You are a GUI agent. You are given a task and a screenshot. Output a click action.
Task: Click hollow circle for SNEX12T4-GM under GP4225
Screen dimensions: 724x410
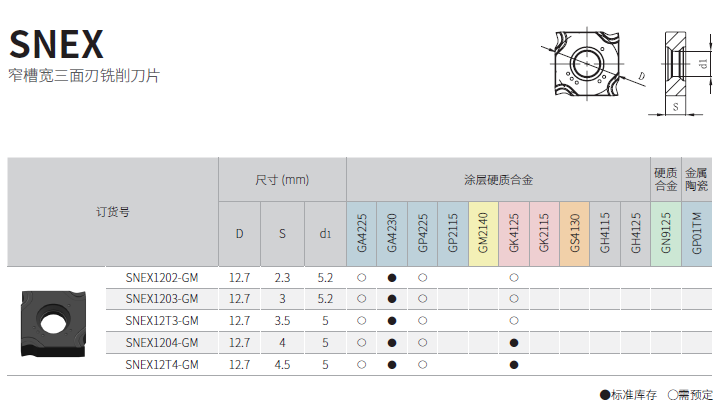point(423,365)
